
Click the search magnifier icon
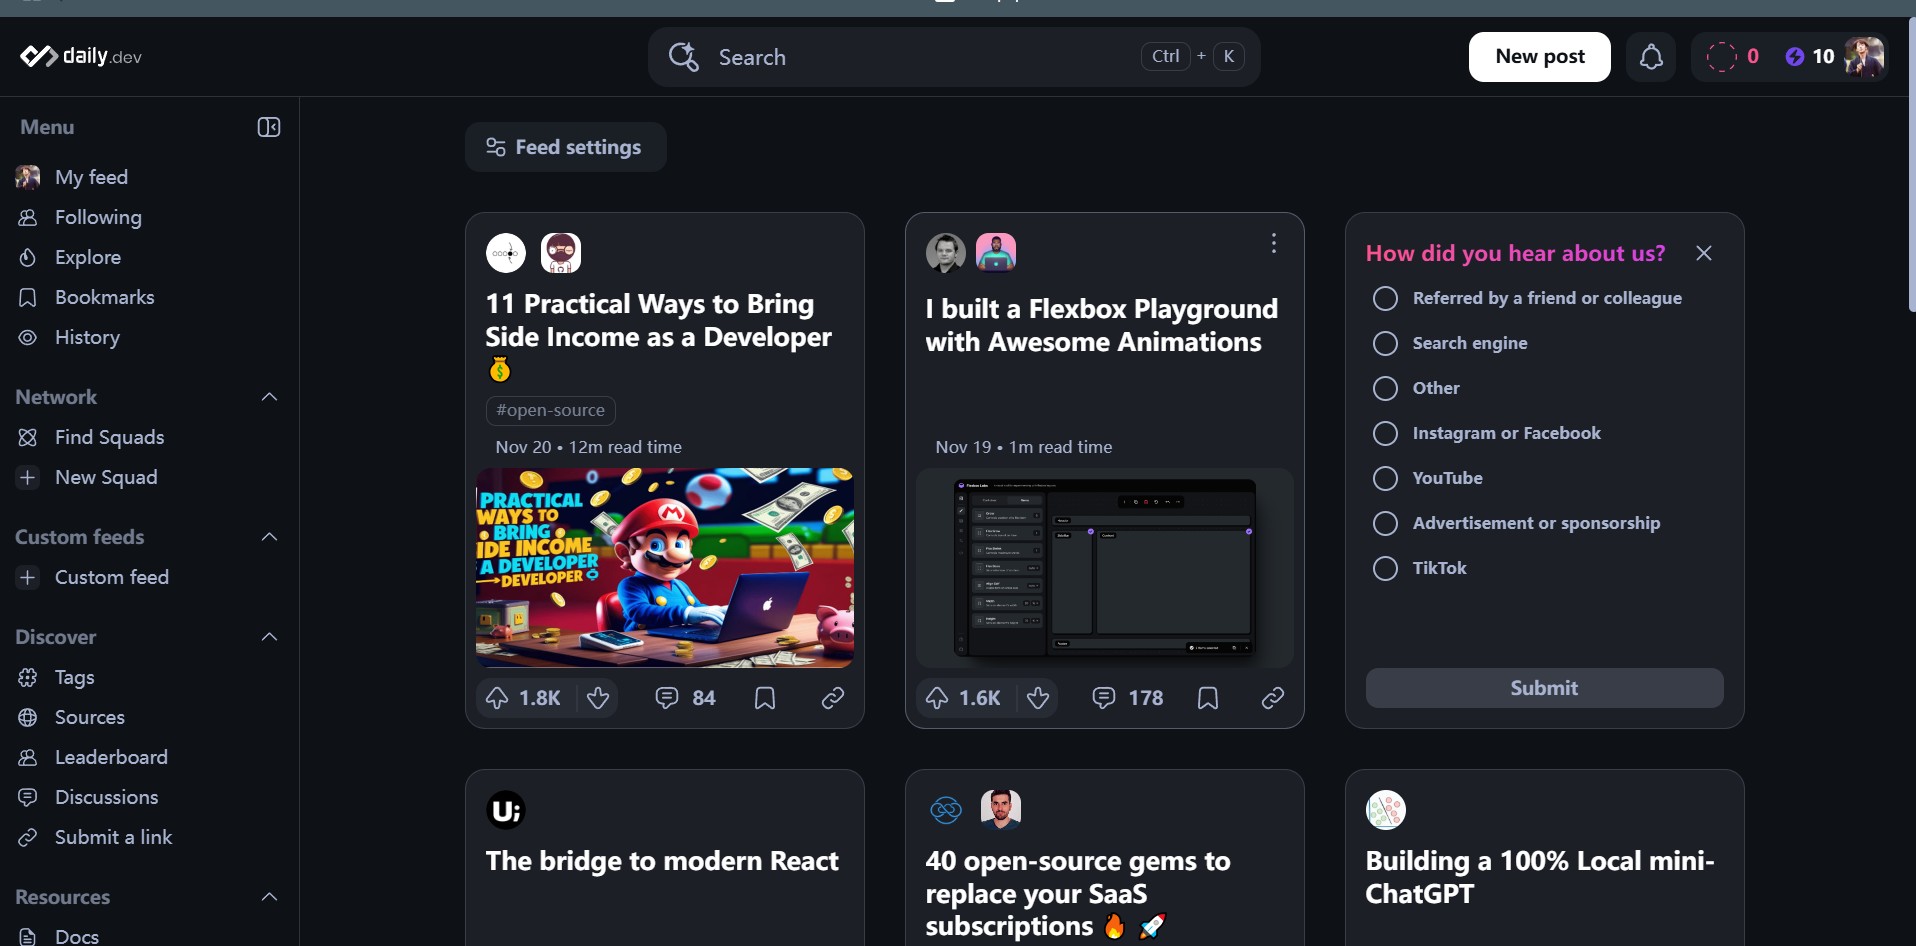point(684,57)
